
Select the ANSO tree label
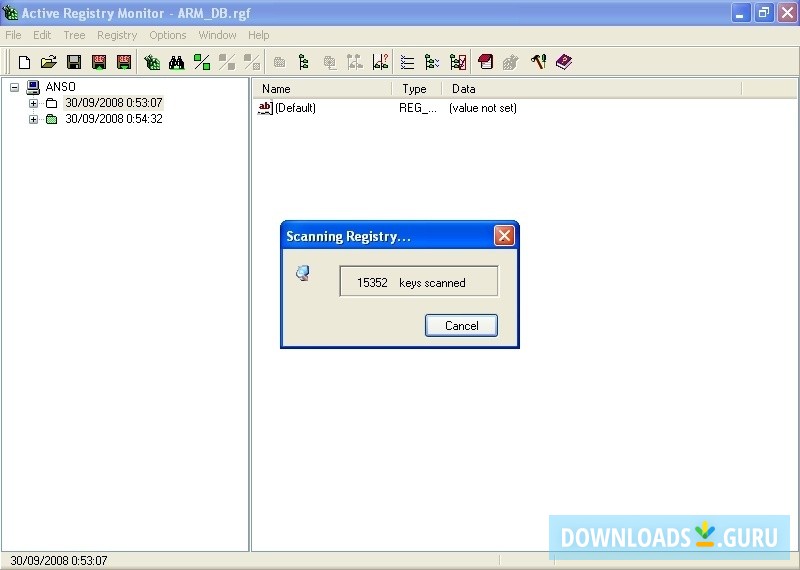pyautogui.click(x=61, y=87)
